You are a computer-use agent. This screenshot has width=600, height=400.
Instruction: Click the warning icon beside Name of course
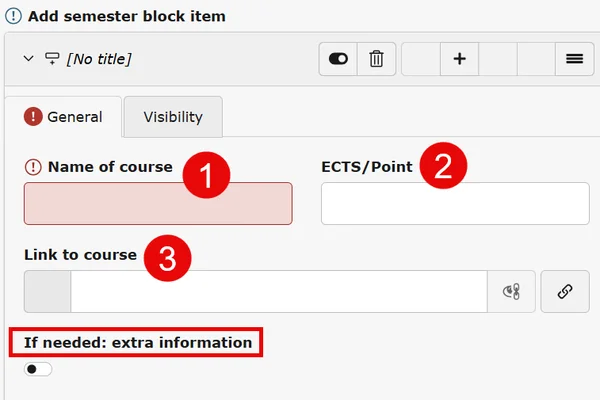(x=33, y=167)
